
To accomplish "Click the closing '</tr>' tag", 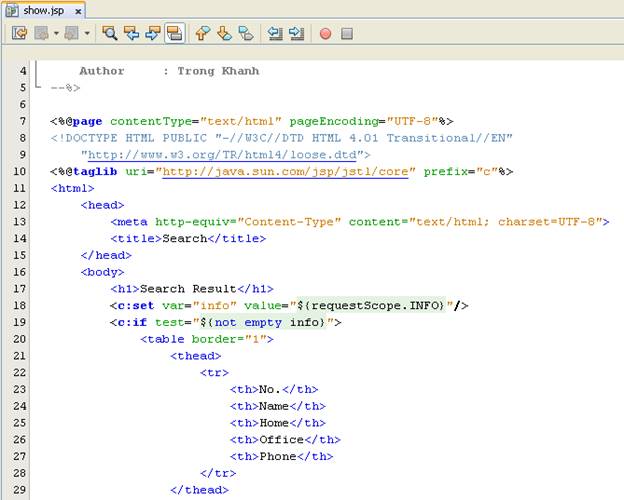I will tap(218, 473).
